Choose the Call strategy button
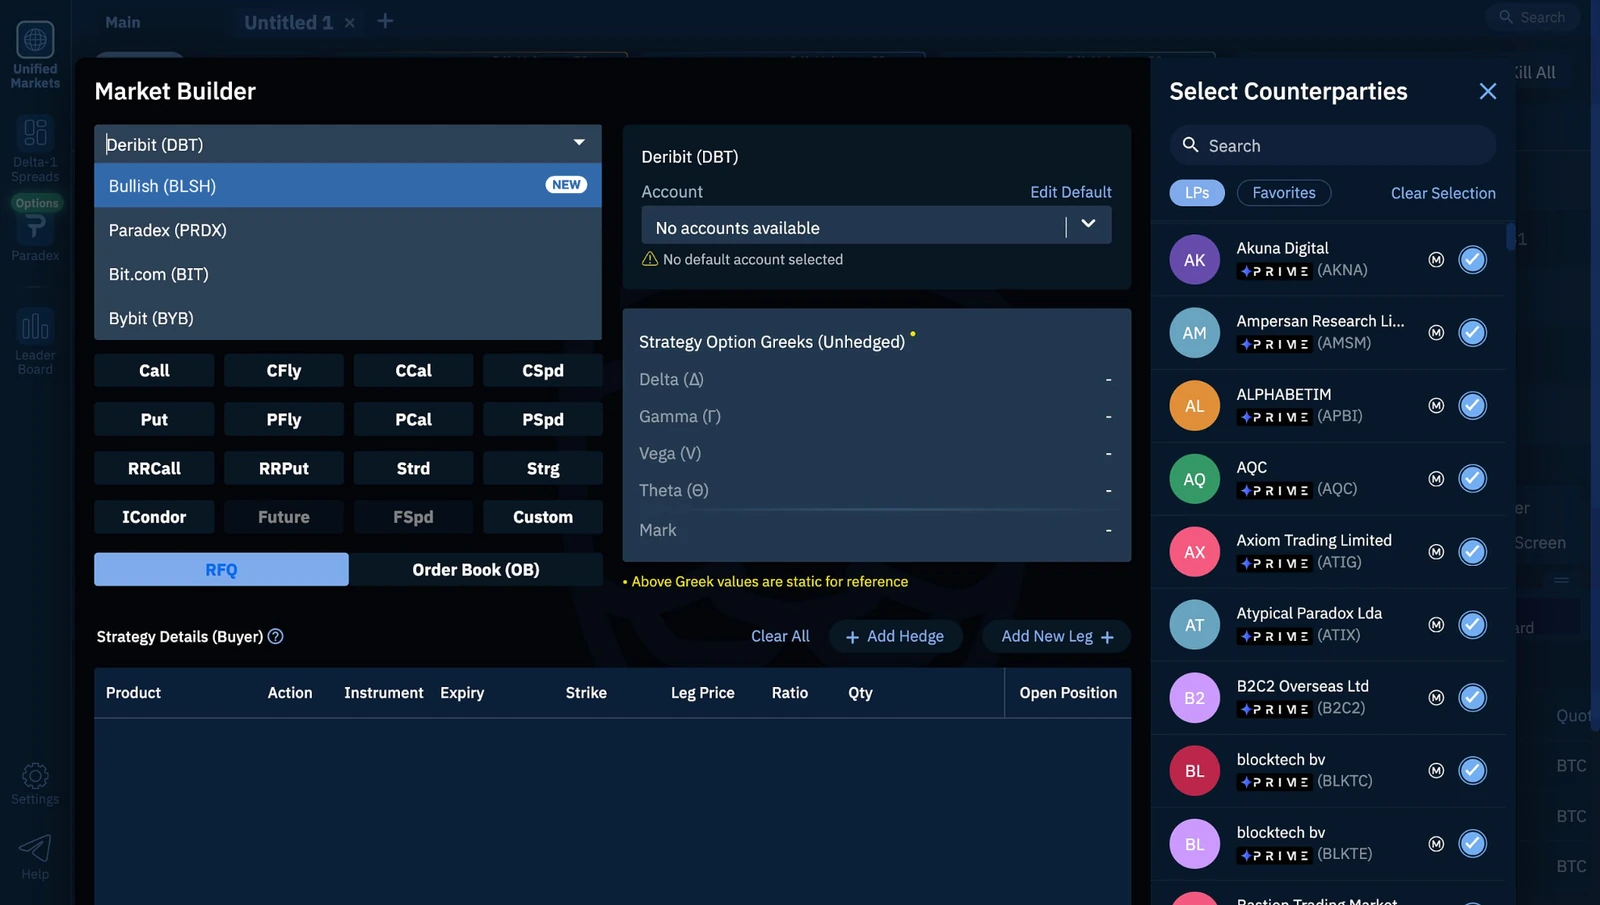 click(x=154, y=370)
